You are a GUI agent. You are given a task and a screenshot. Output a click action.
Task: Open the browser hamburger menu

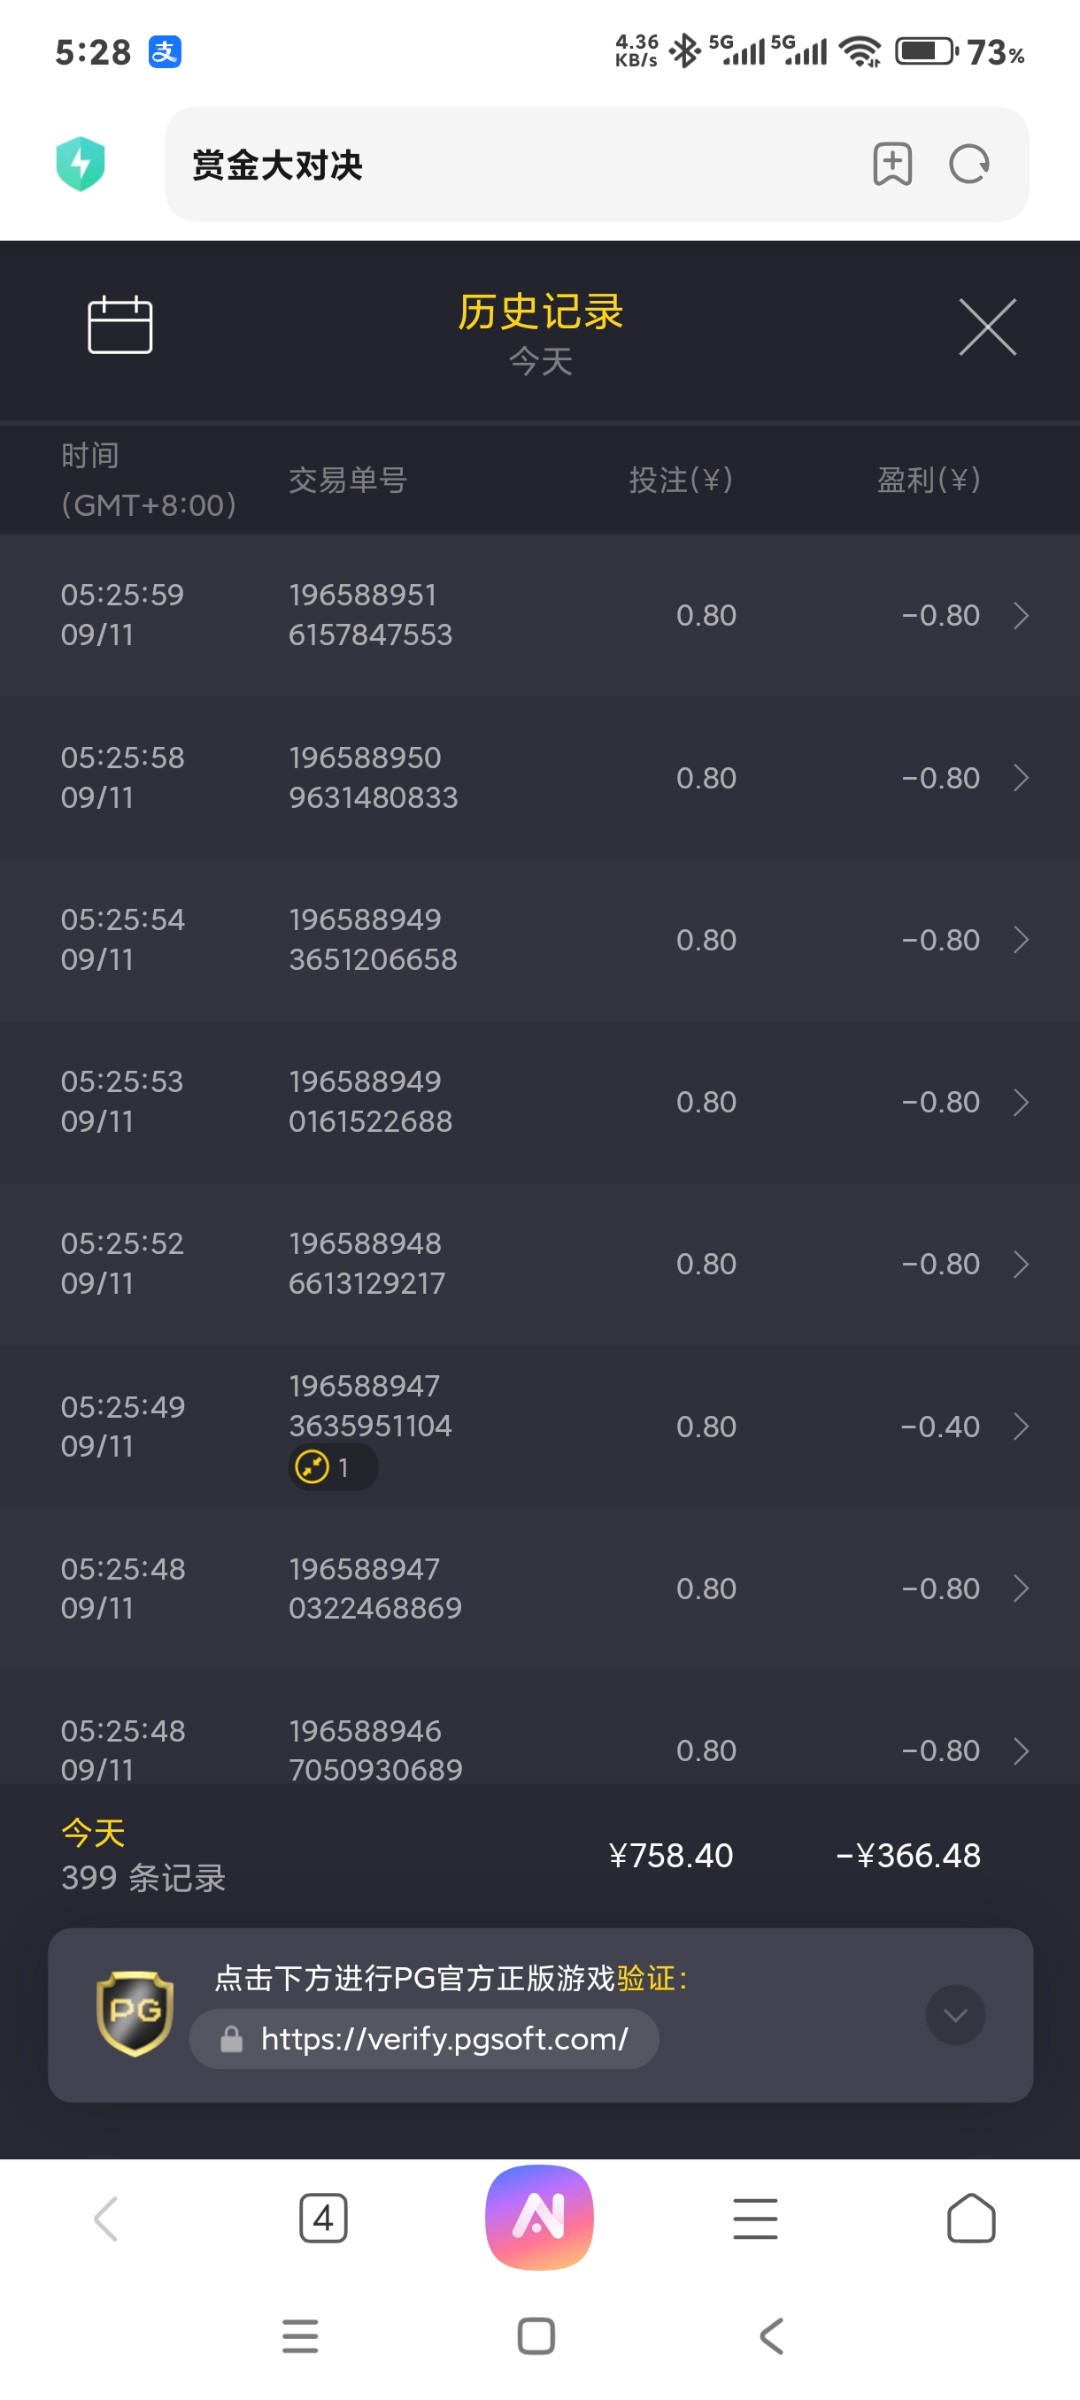click(x=755, y=2219)
